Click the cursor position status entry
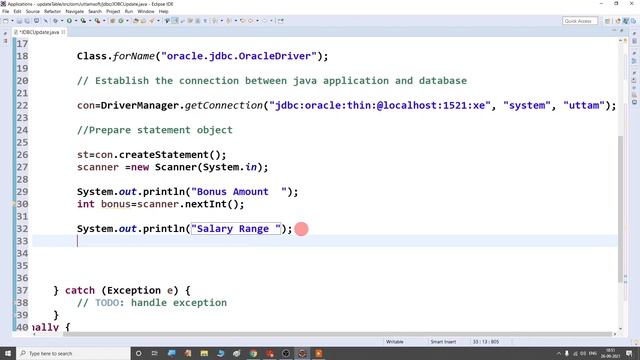 coord(486,342)
